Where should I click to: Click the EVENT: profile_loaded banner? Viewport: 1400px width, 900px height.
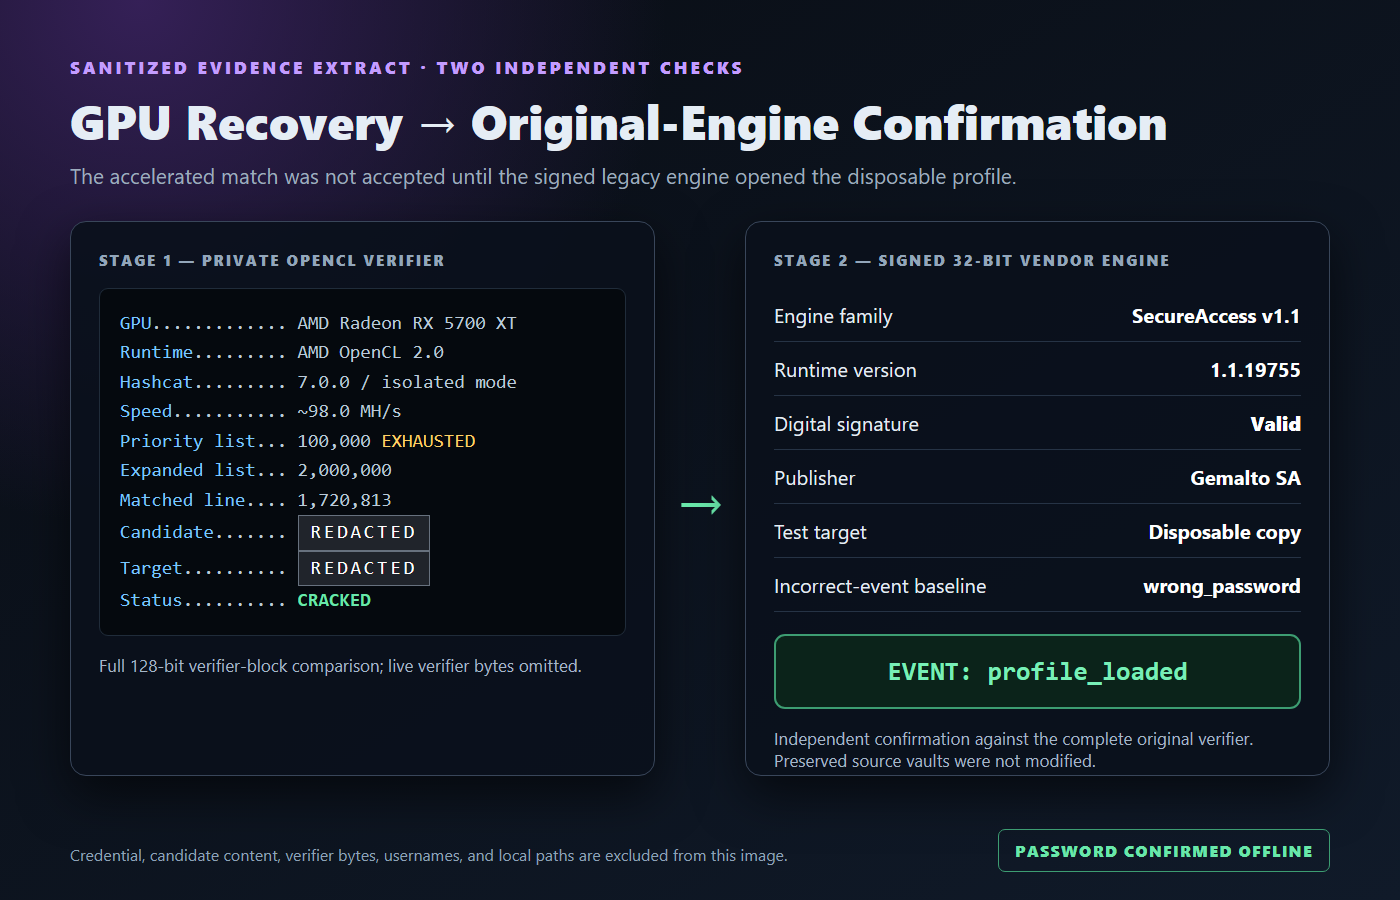(x=1037, y=672)
